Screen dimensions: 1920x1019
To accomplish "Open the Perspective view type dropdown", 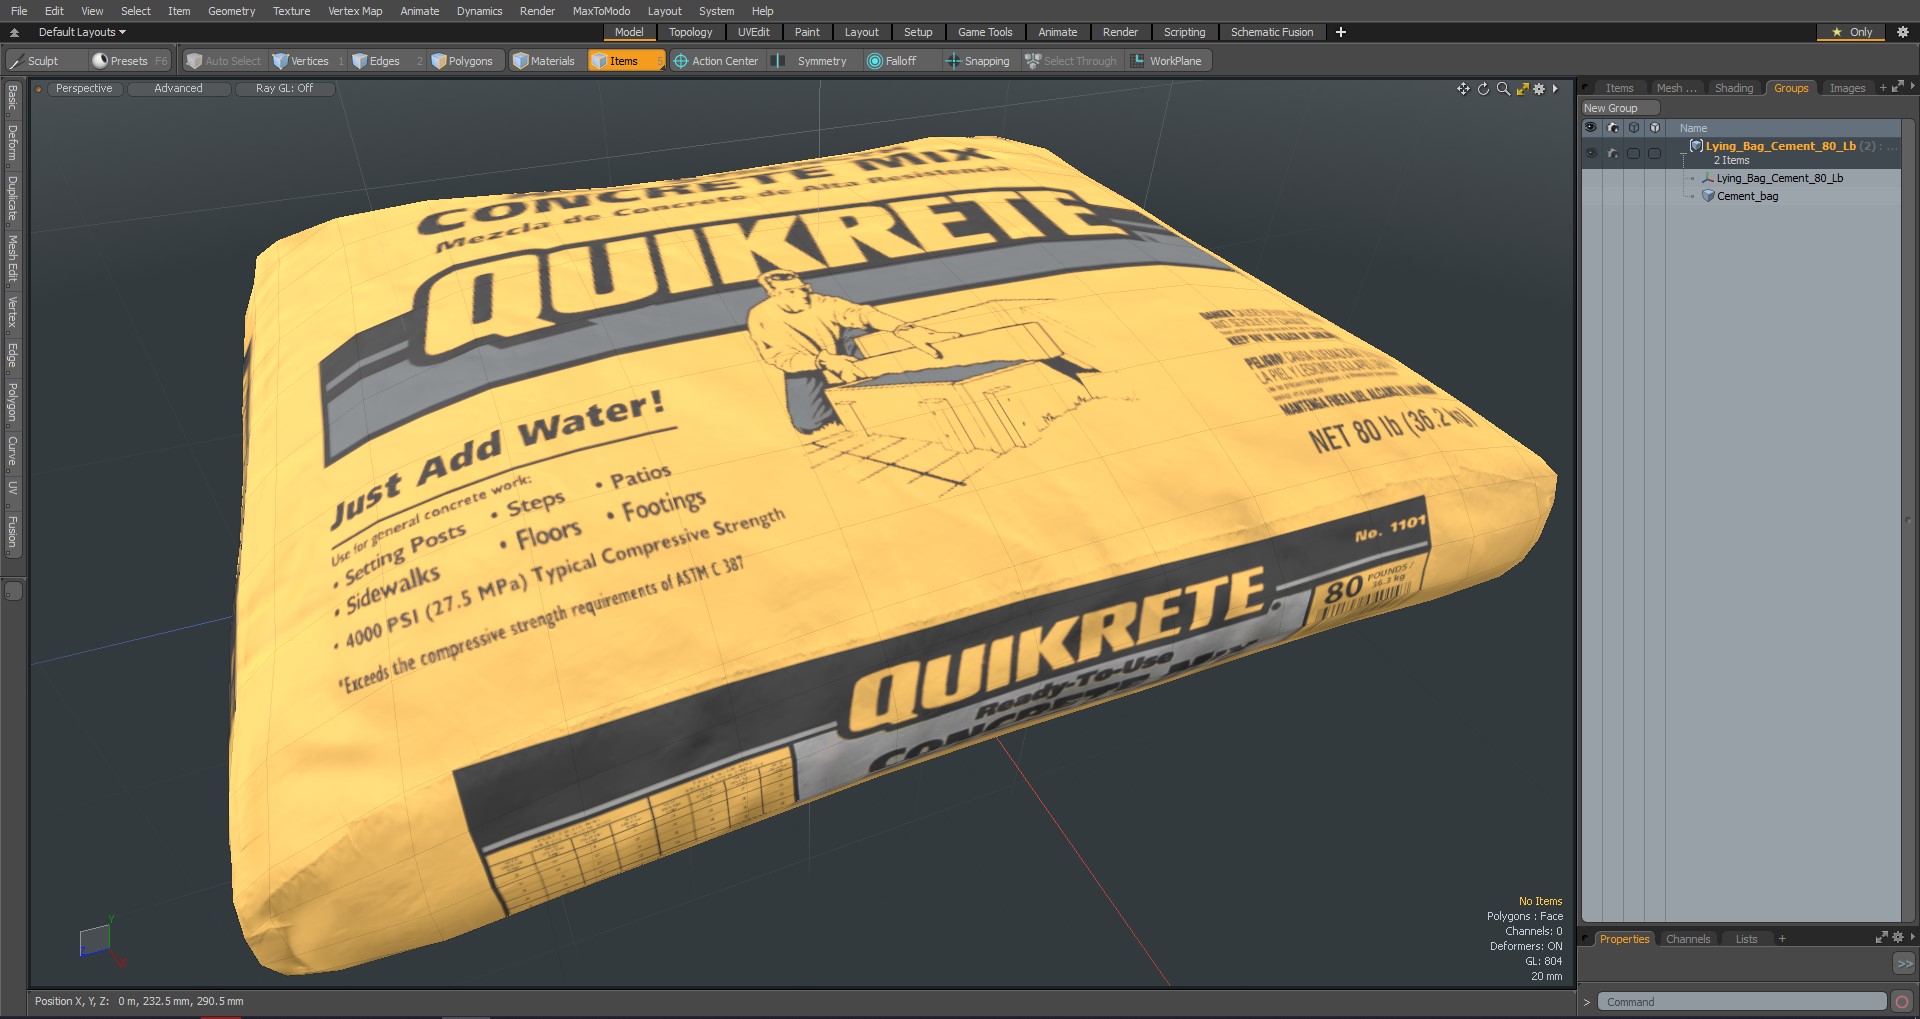I will [x=84, y=89].
